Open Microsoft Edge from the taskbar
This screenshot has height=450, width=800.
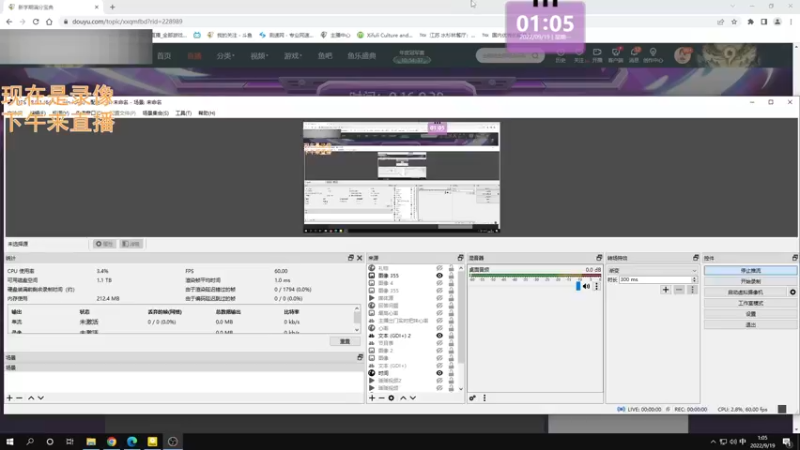tap(132, 441)
